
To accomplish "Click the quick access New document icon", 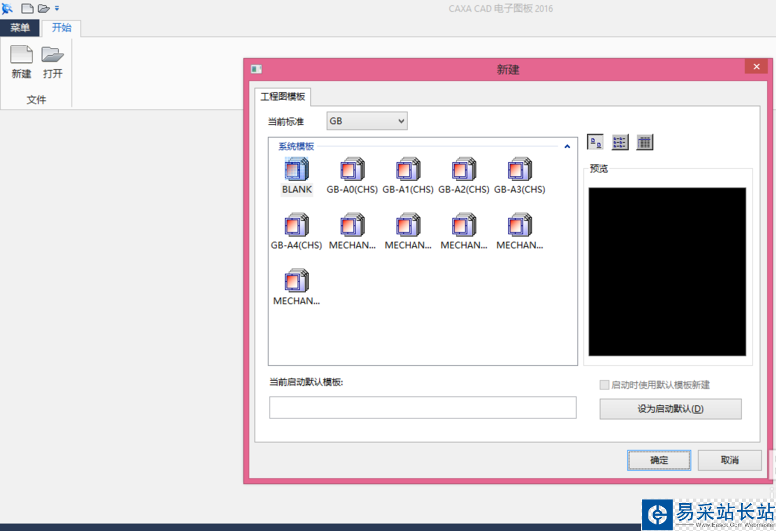I will (x=27, y=8).
